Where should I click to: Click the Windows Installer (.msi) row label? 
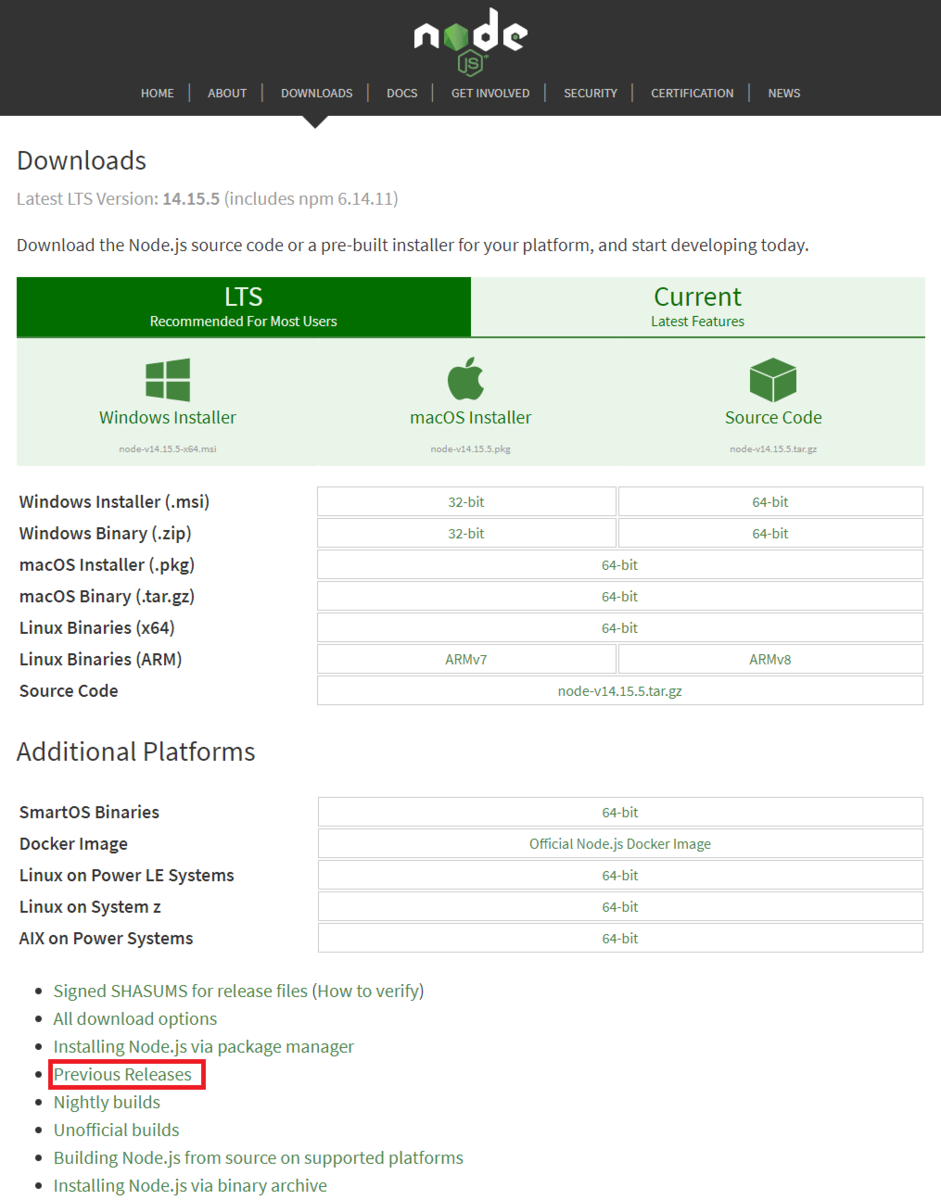[x=115, y=502]
